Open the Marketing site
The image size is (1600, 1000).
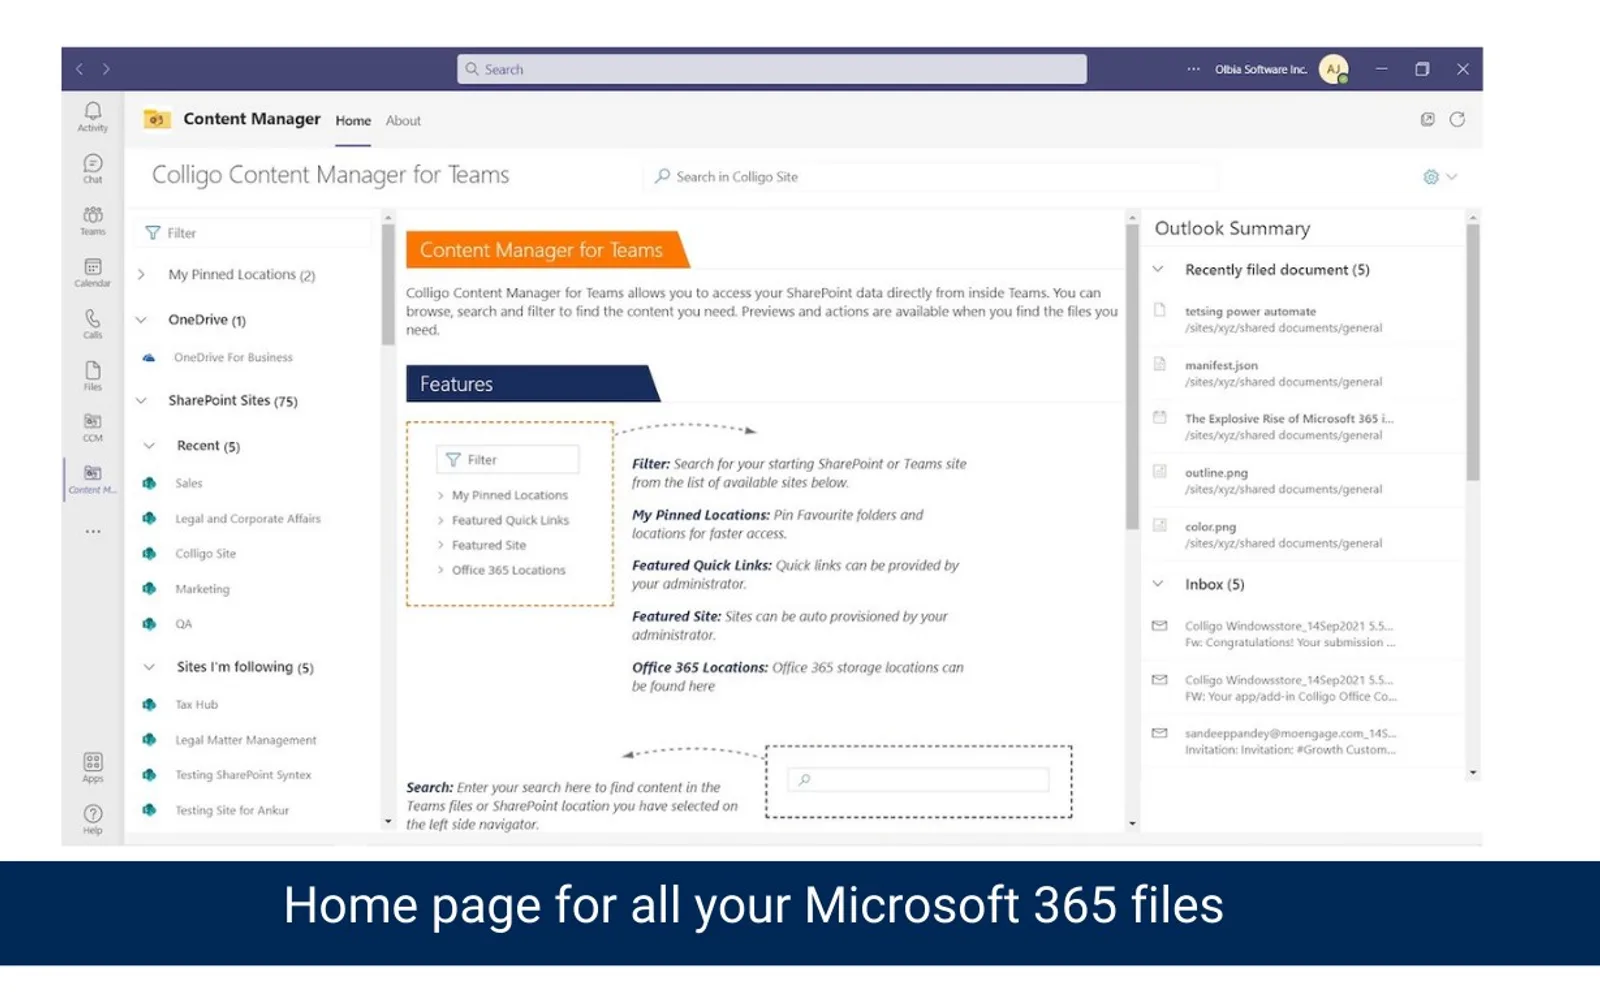pos(202,589)
